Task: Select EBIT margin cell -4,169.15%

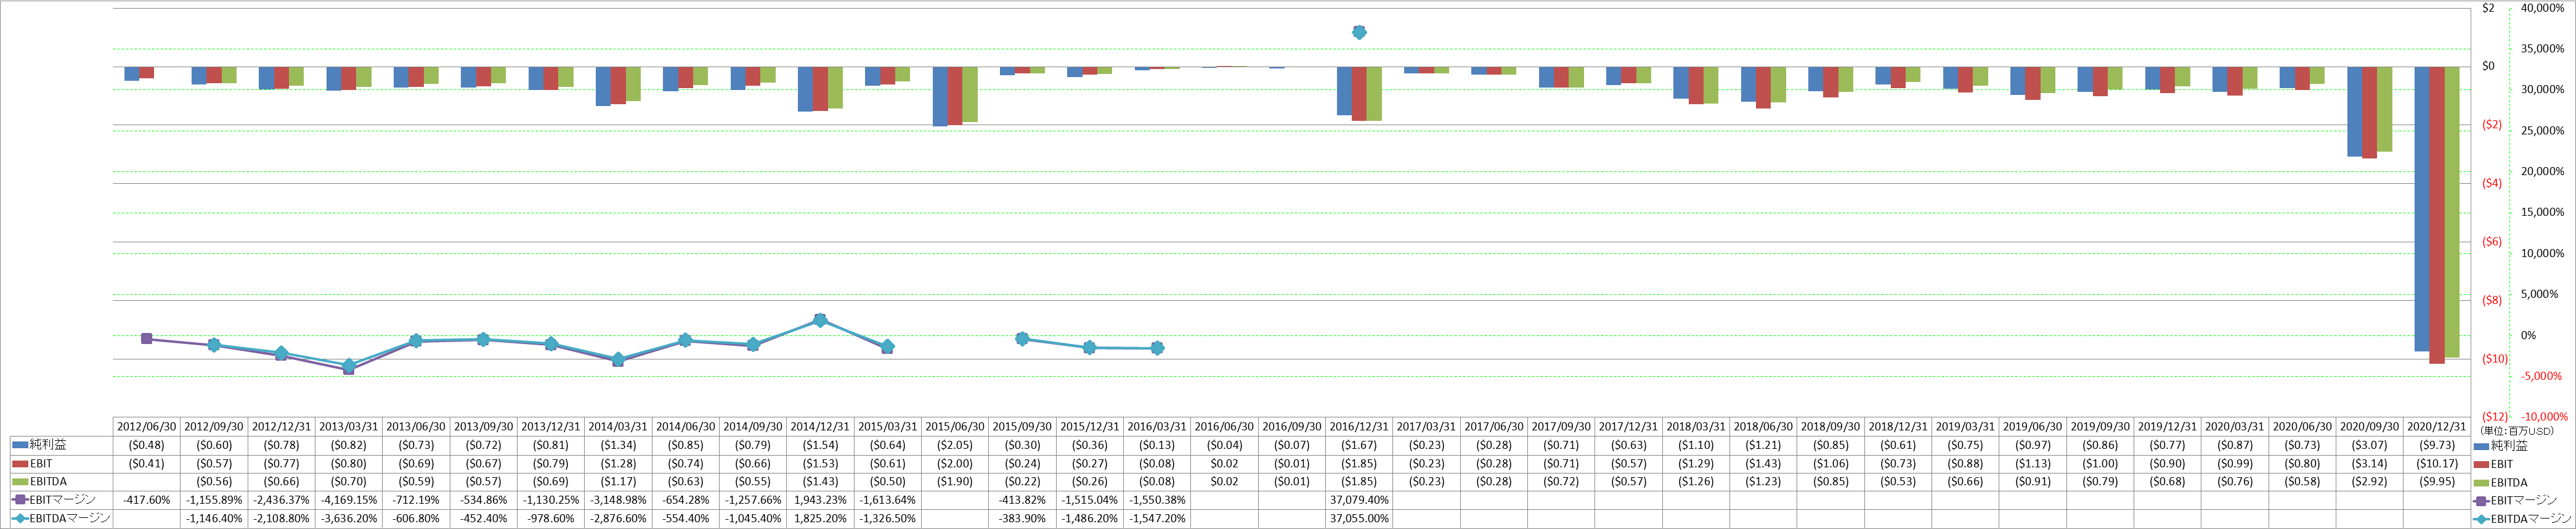Action: pos(349,500)
